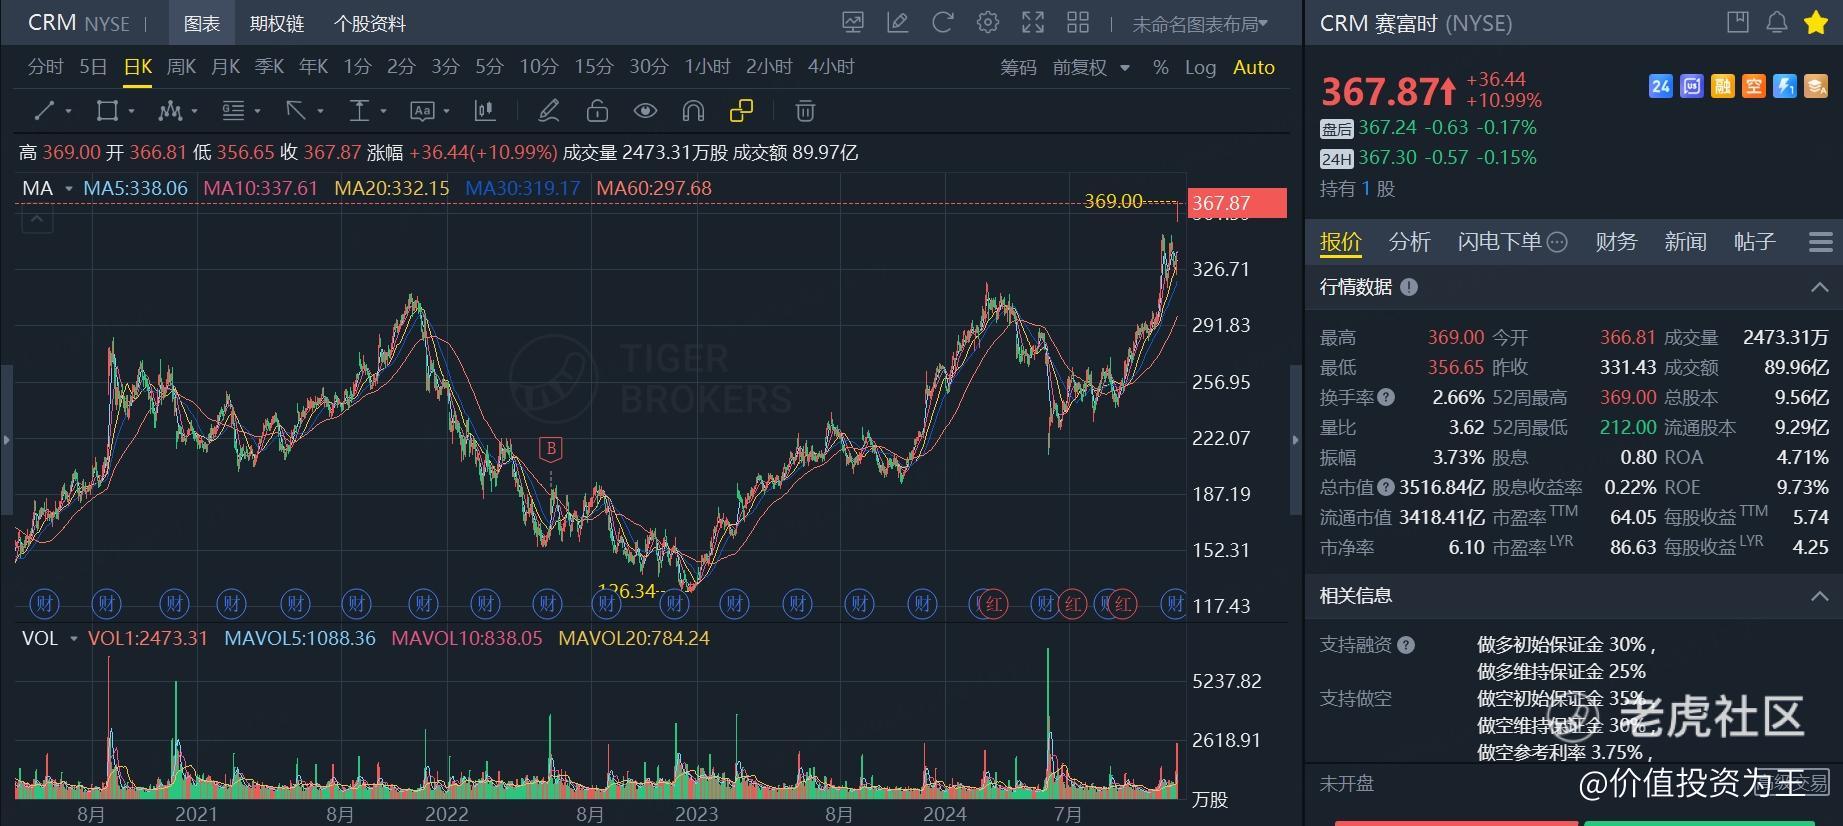Expand the line tool options arrow
The width and height of the screenshot is (1843, 826).
(68, 111)
